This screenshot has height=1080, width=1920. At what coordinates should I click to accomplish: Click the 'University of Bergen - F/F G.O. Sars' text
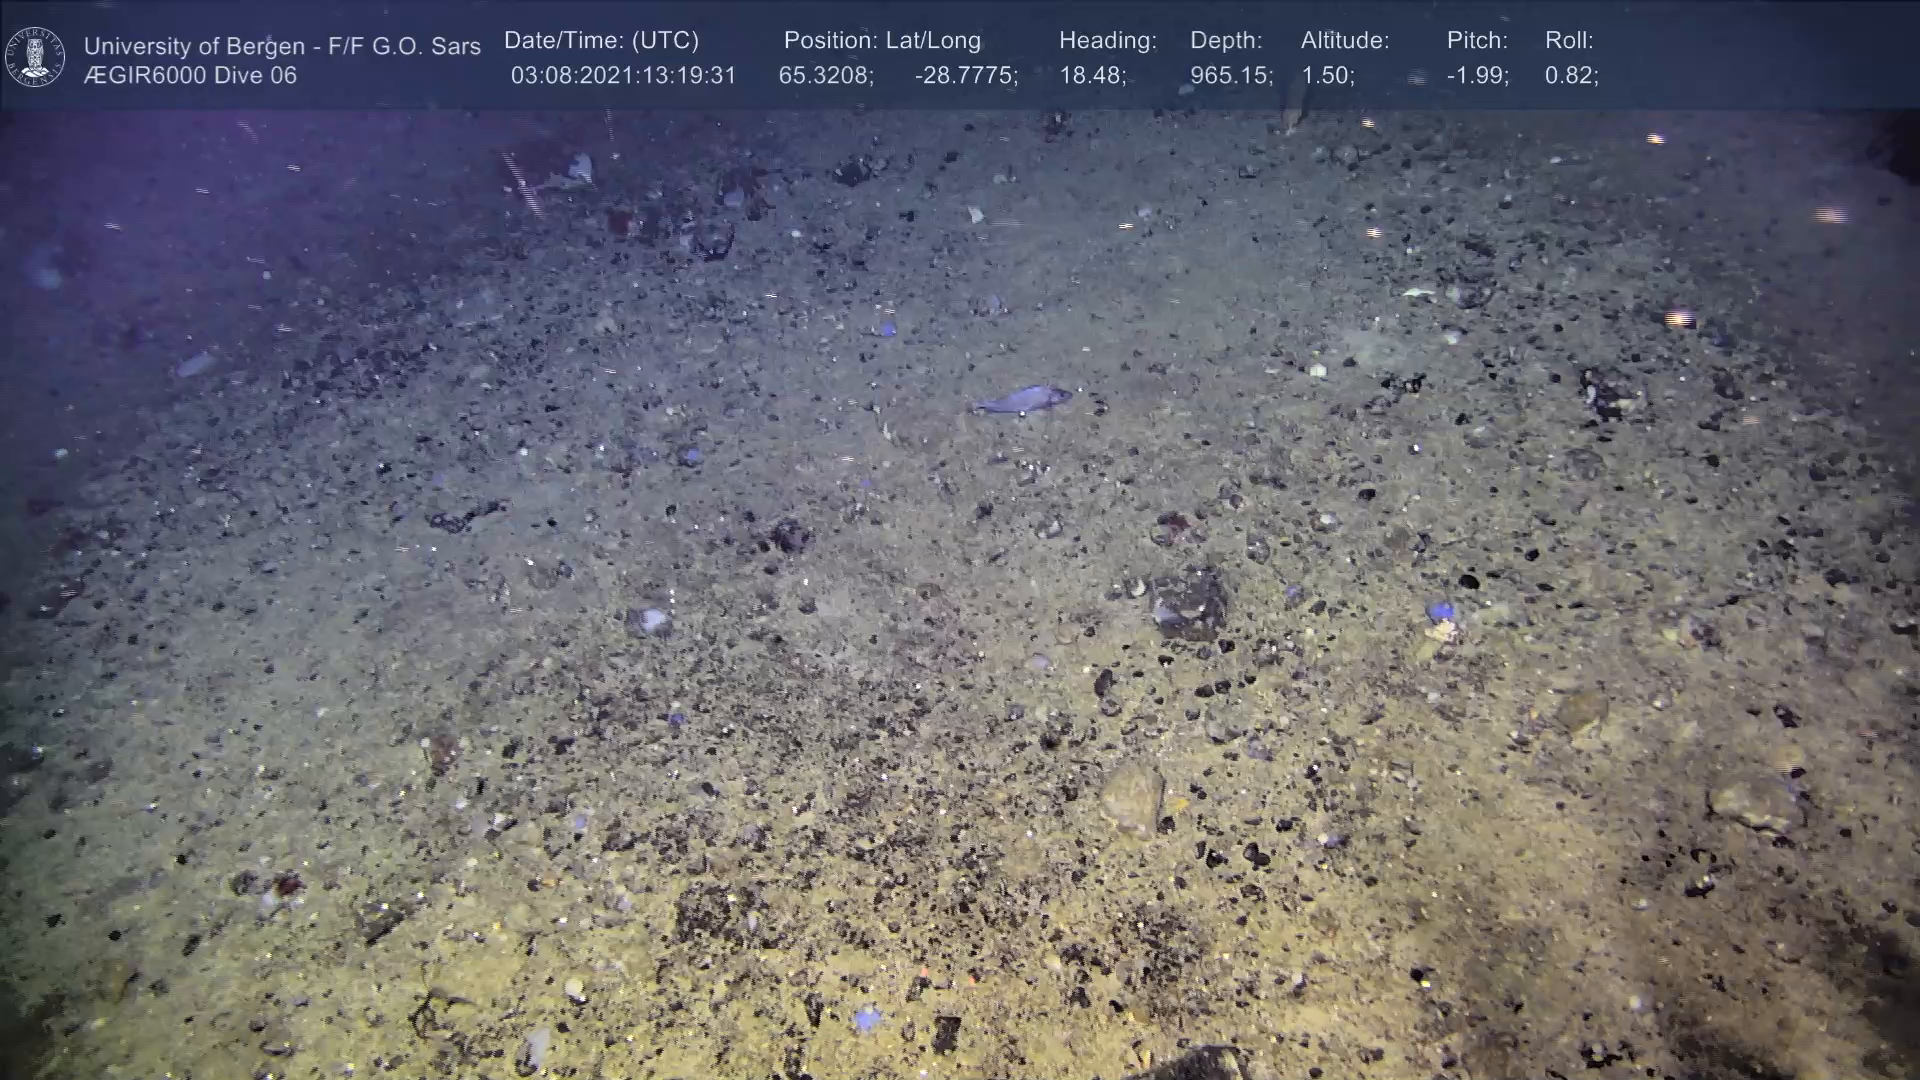coord(282,46)
